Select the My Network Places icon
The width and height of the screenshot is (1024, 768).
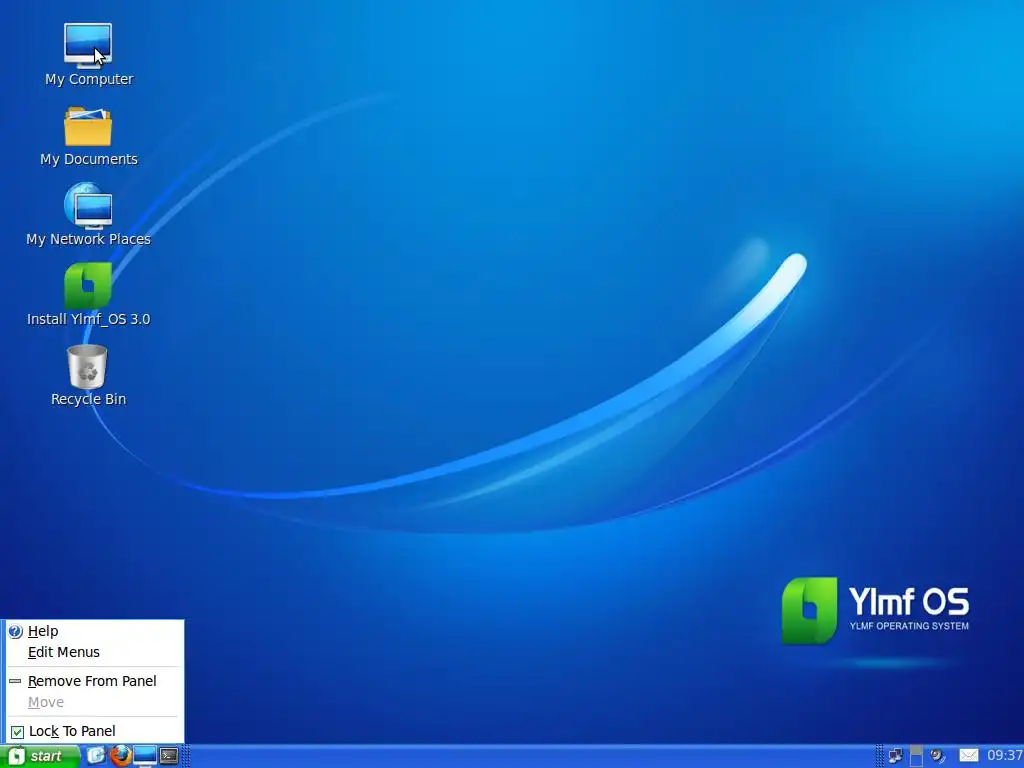coord(88,205)
